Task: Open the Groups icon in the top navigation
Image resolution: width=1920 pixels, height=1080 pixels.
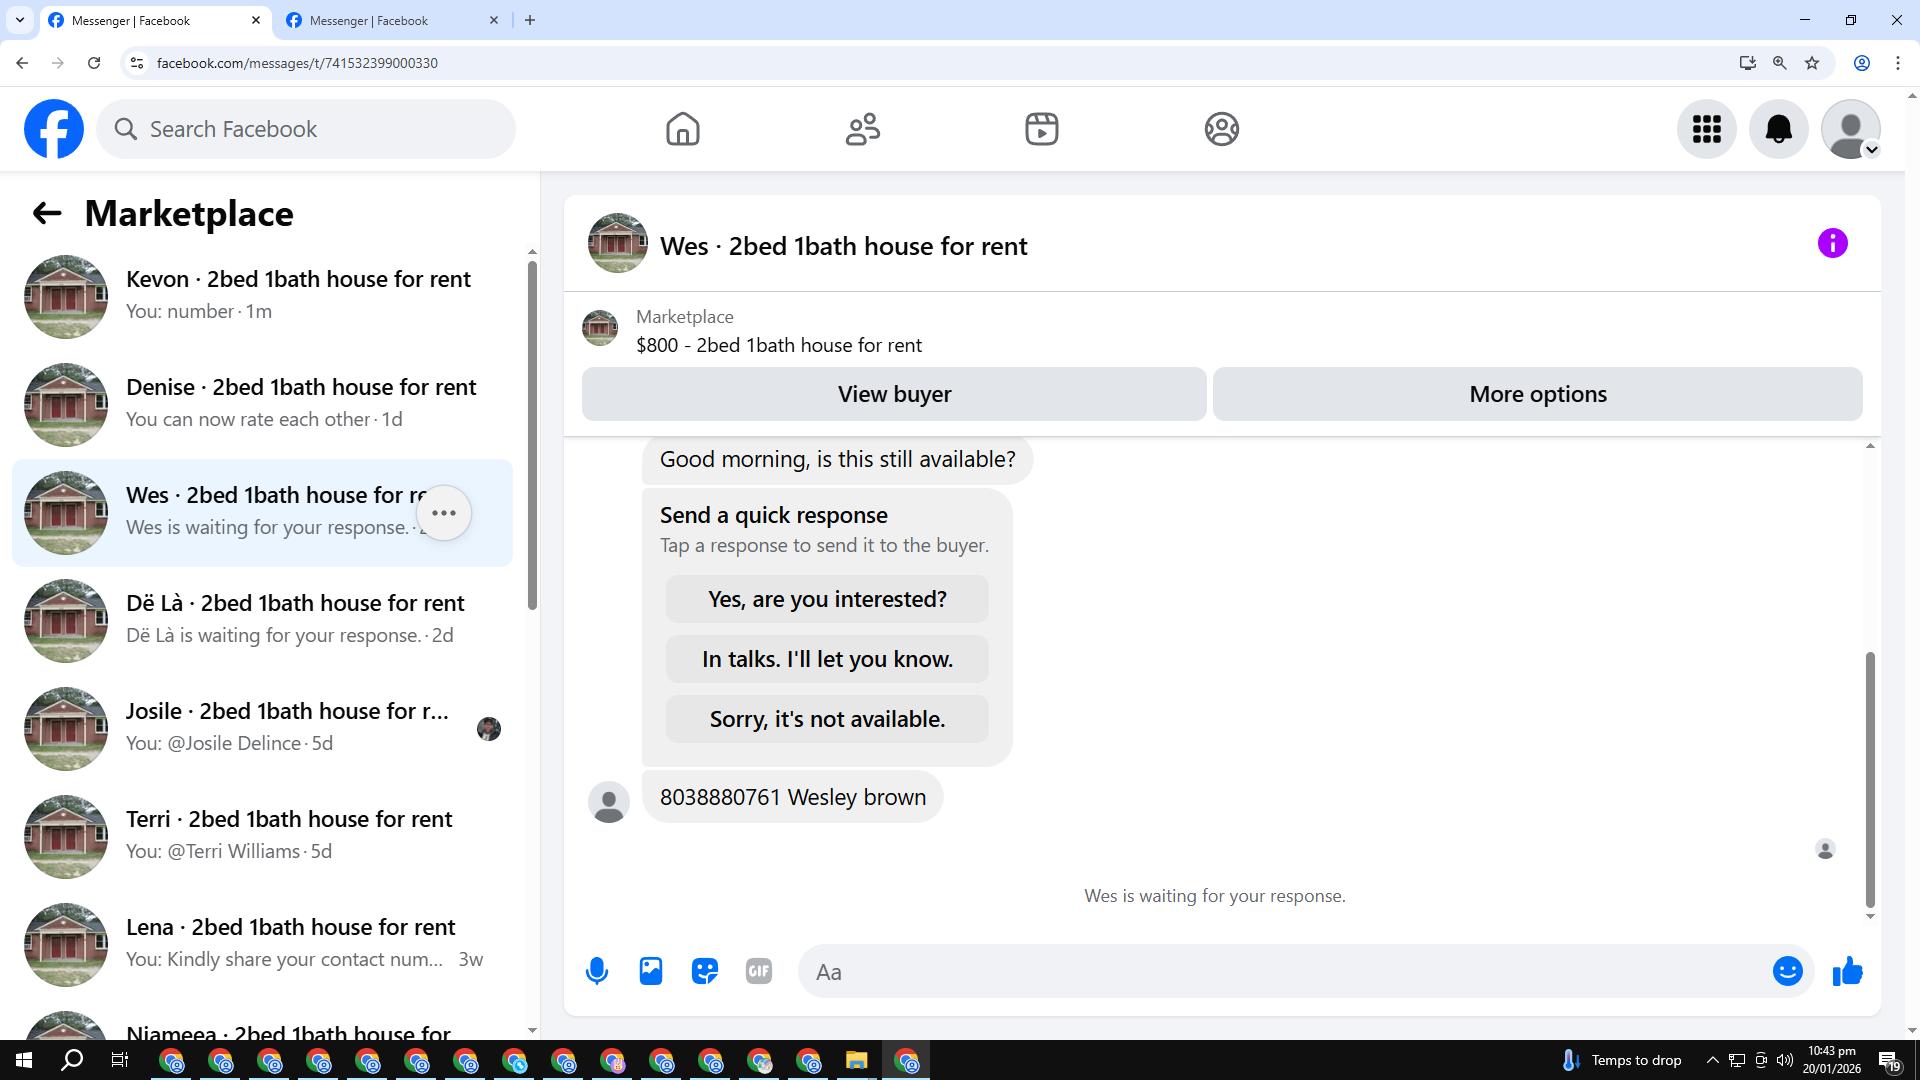Action: click(1222, 129)
